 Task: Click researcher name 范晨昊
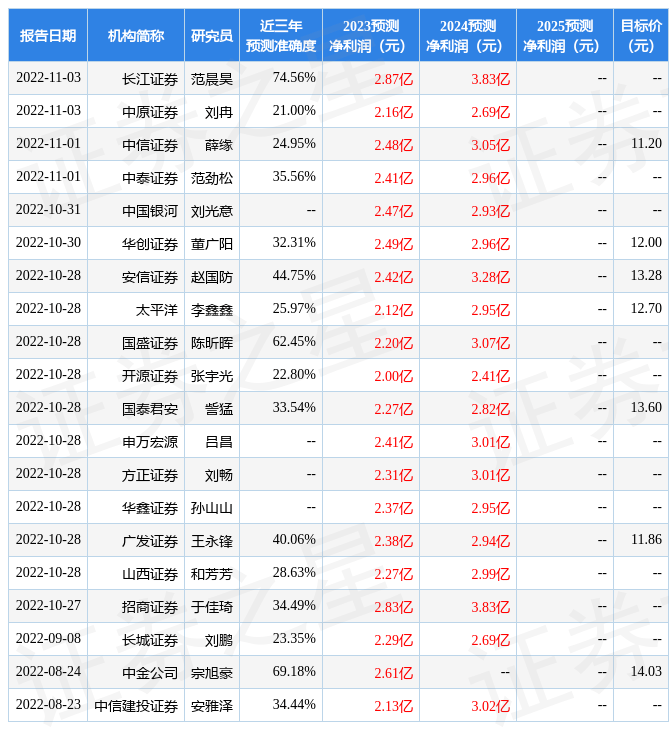212,79
